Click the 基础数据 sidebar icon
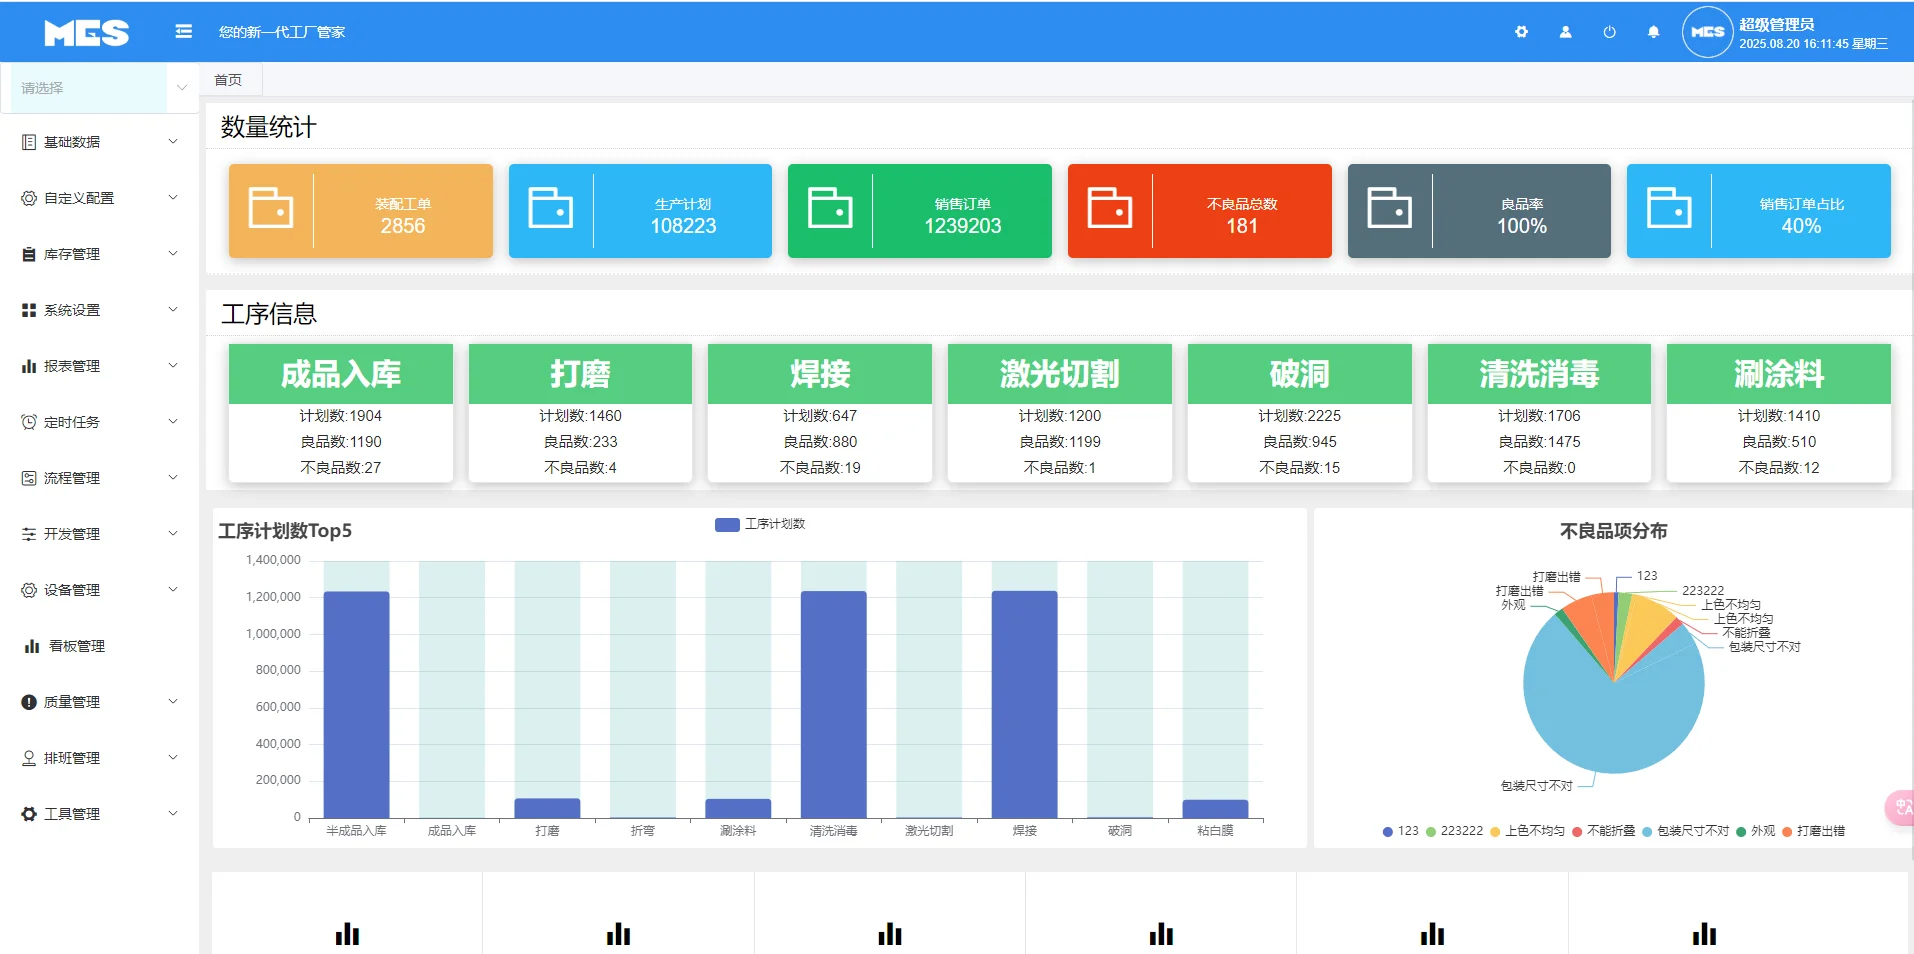Screen dimensions: 1914x954 tap(29, 142)
